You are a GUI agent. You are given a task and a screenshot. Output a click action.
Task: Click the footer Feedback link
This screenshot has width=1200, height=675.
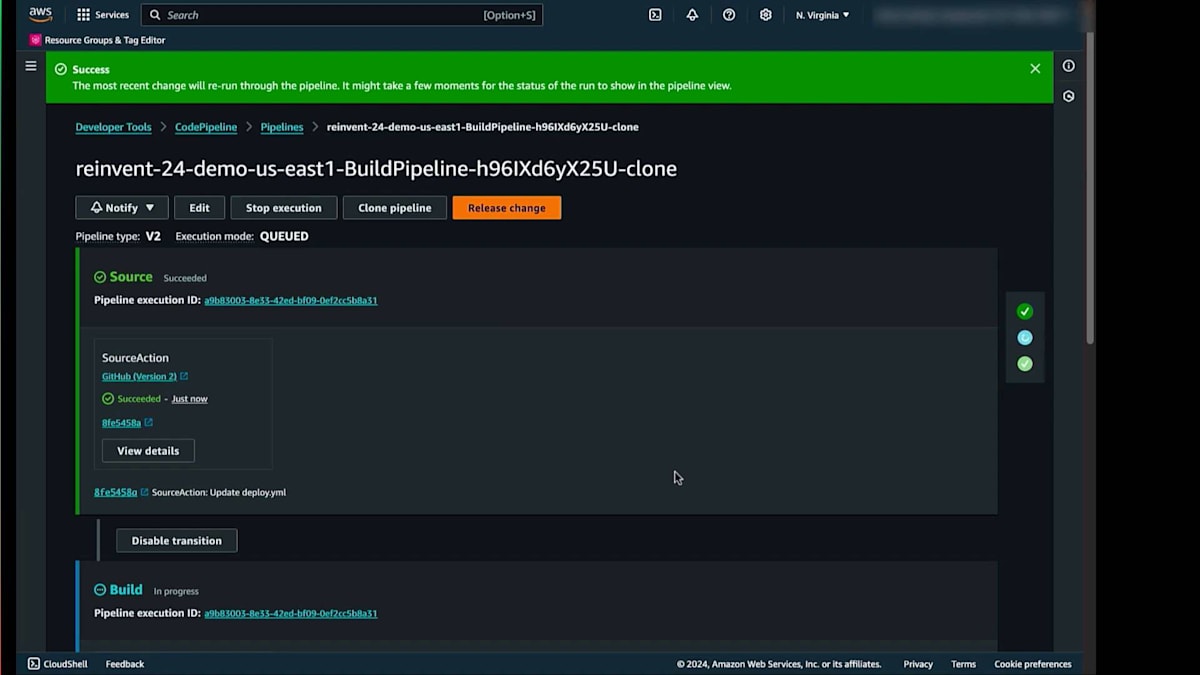tap(125, 664)
